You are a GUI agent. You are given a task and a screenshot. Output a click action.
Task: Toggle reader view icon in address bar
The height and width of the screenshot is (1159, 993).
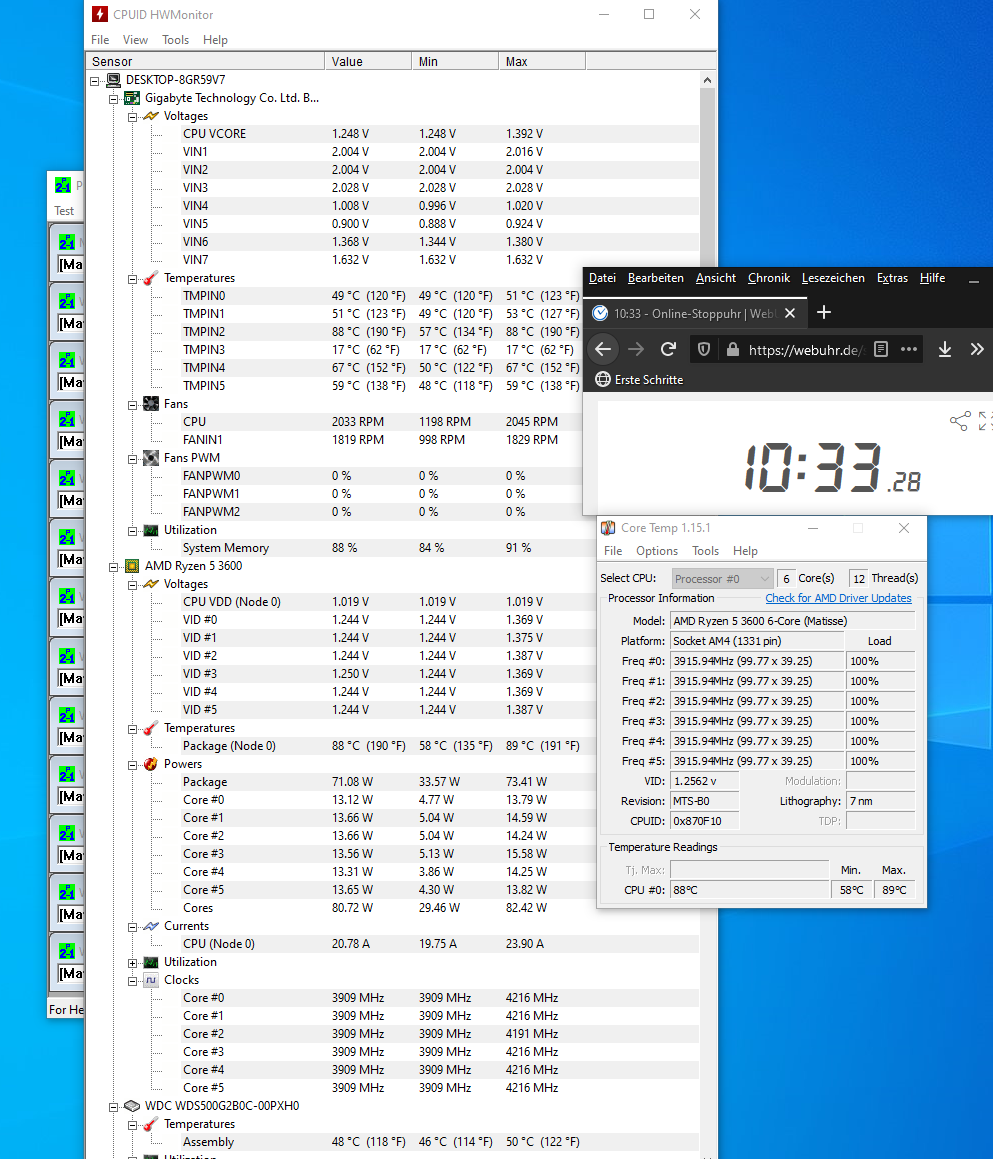pyautogui.click(x=881, y=349)
